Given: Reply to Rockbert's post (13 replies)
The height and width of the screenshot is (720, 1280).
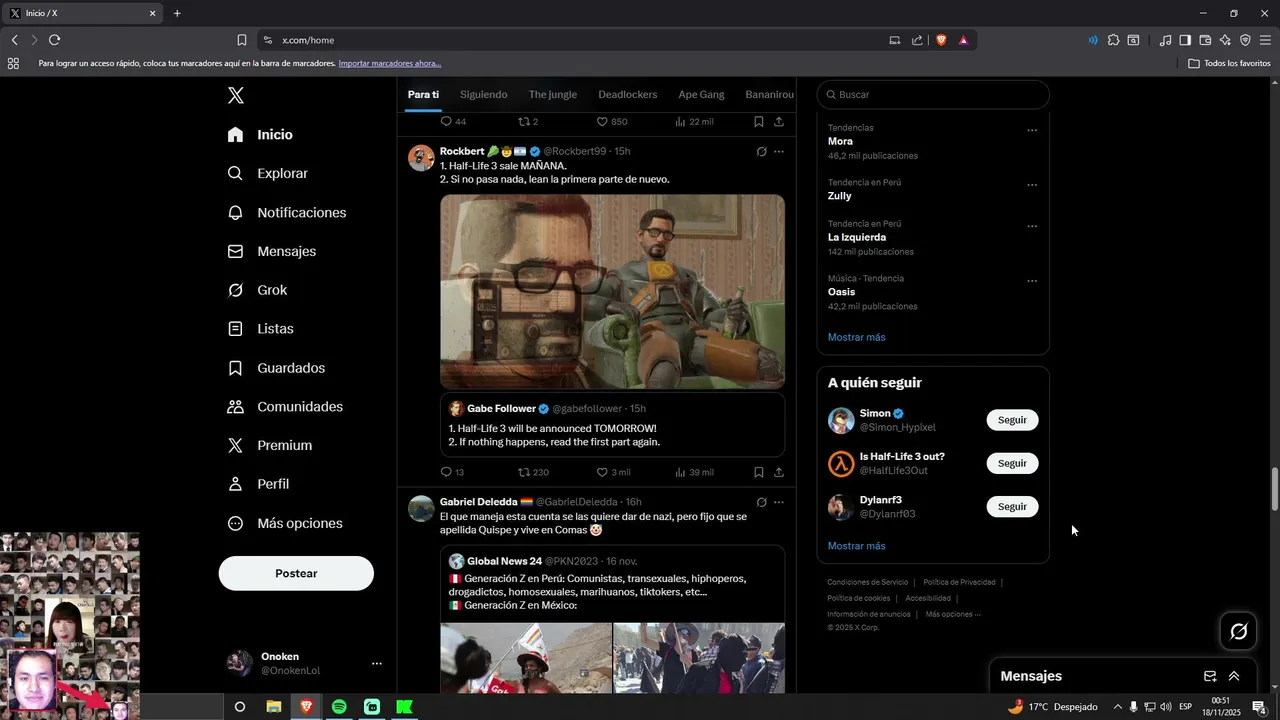Looking at the screenshot, I should click(452, 472).
